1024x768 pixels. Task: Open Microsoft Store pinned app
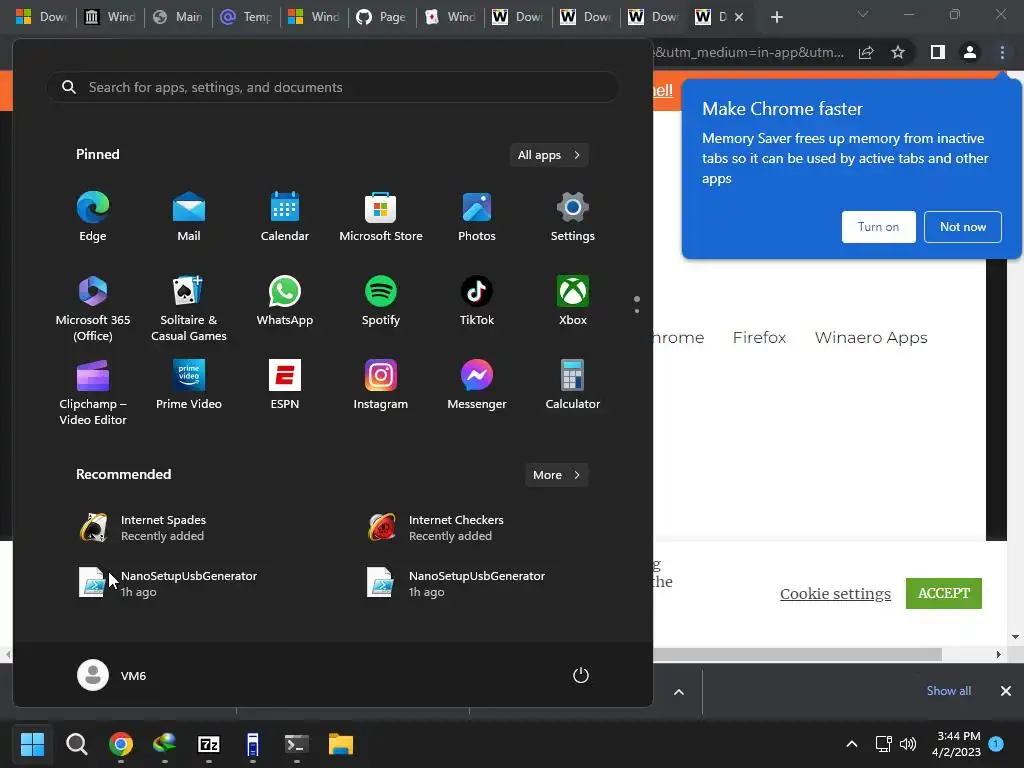pos(381,217)
